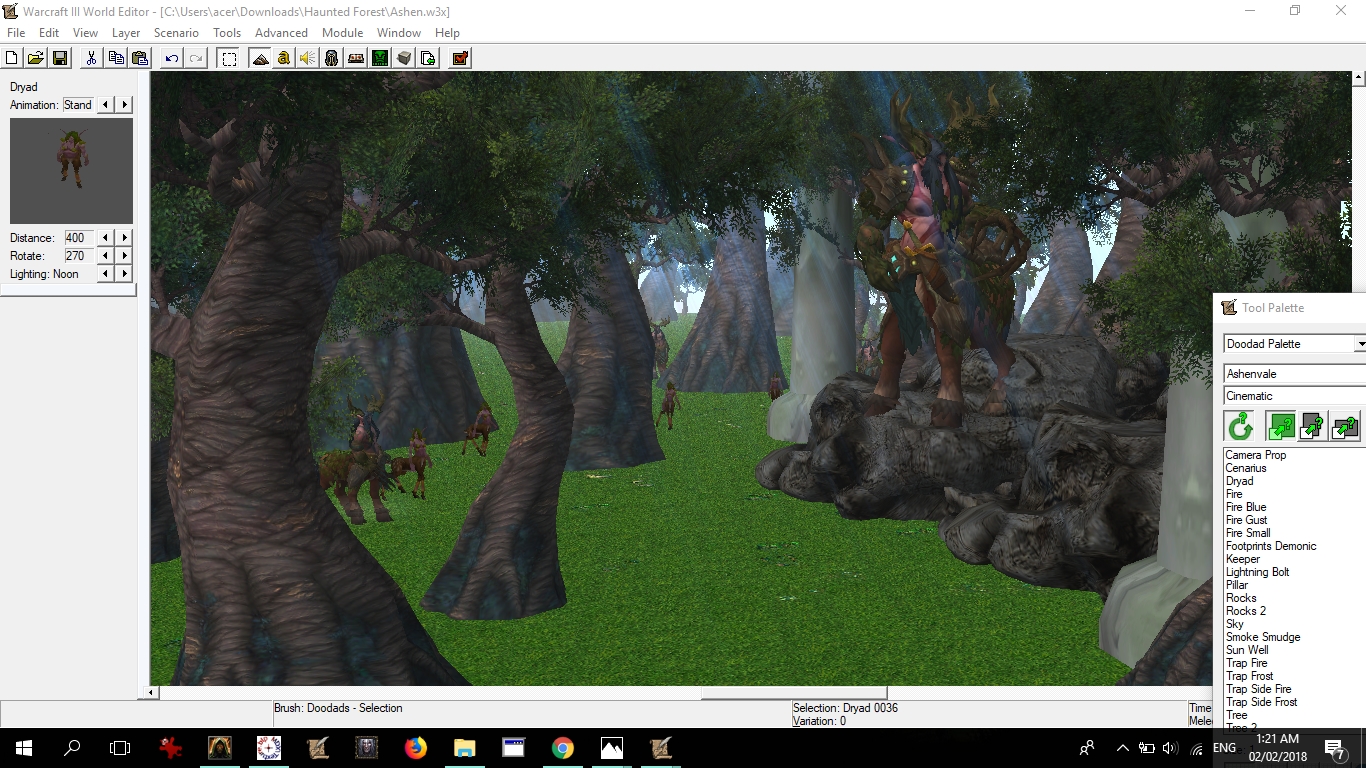Open the File menu
The image size is (1366, 768).
16,33
